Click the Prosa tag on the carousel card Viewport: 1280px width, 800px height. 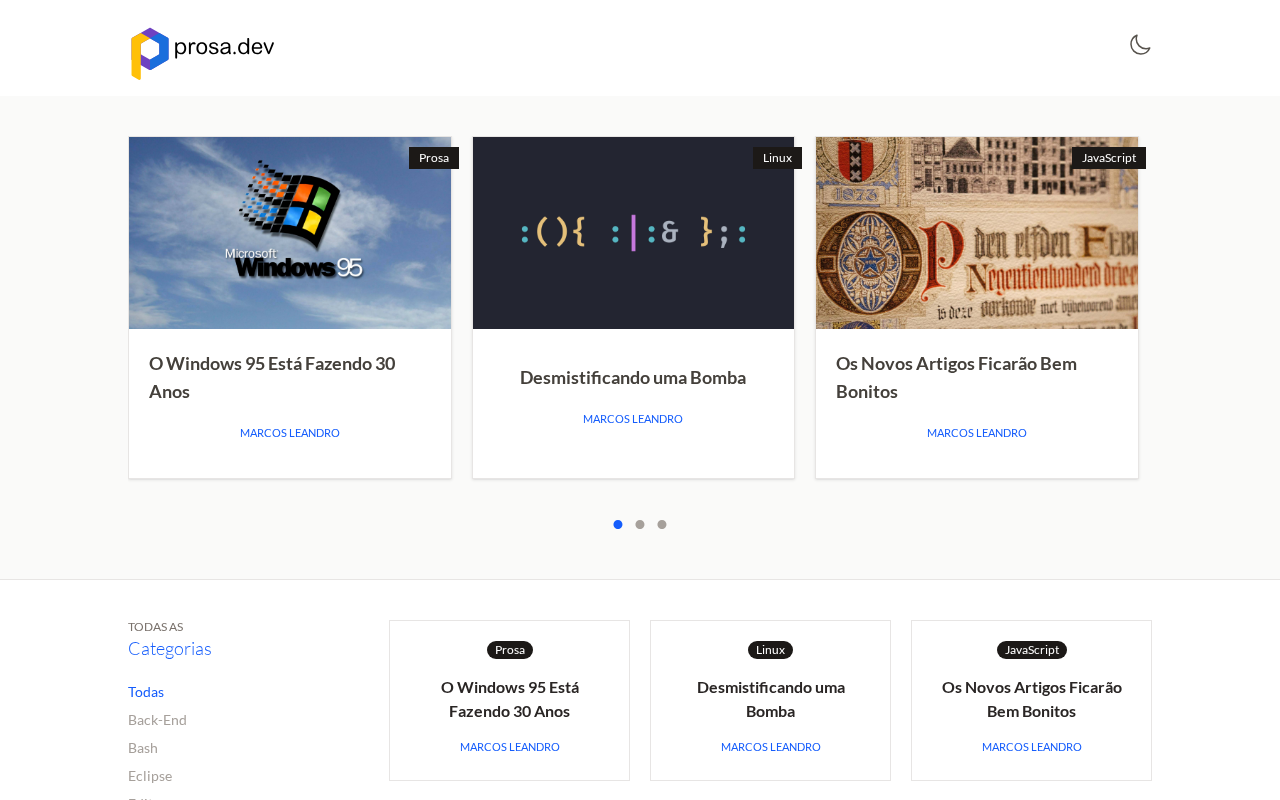434,158
